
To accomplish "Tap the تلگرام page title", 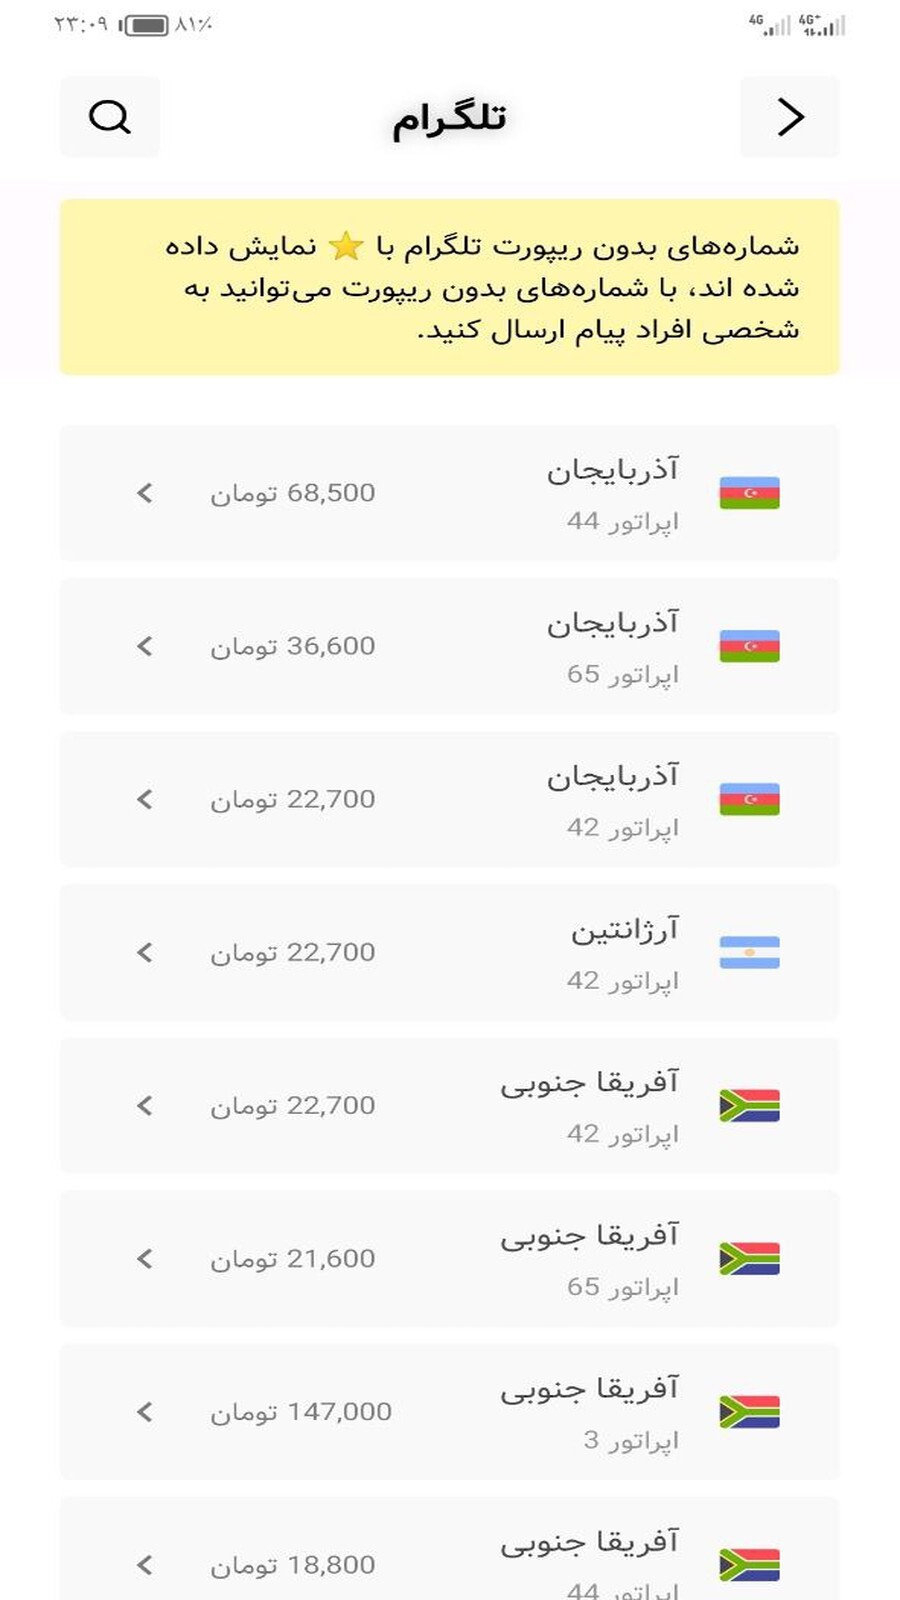I will tap(449, 119).
